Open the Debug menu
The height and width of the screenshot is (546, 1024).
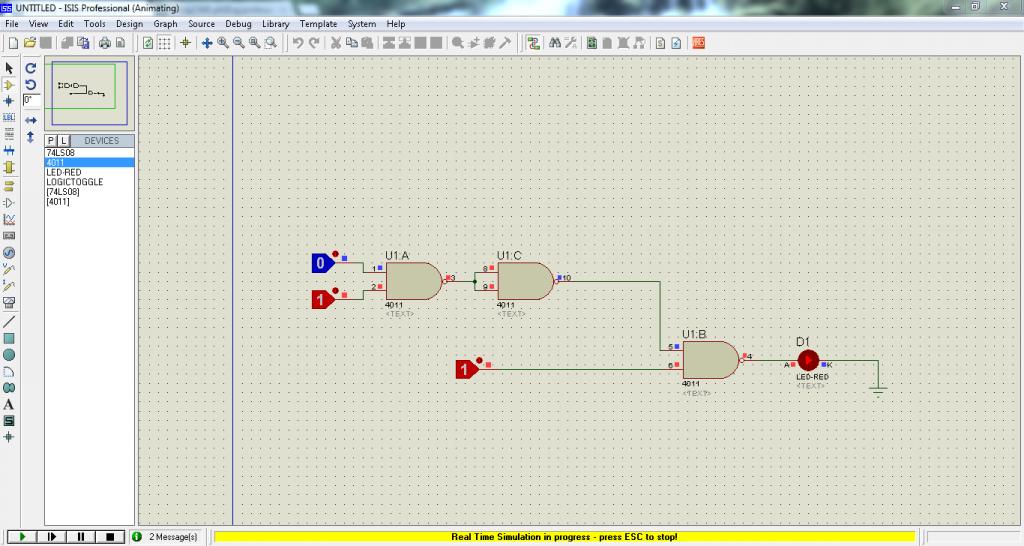(x=238, y=24)
